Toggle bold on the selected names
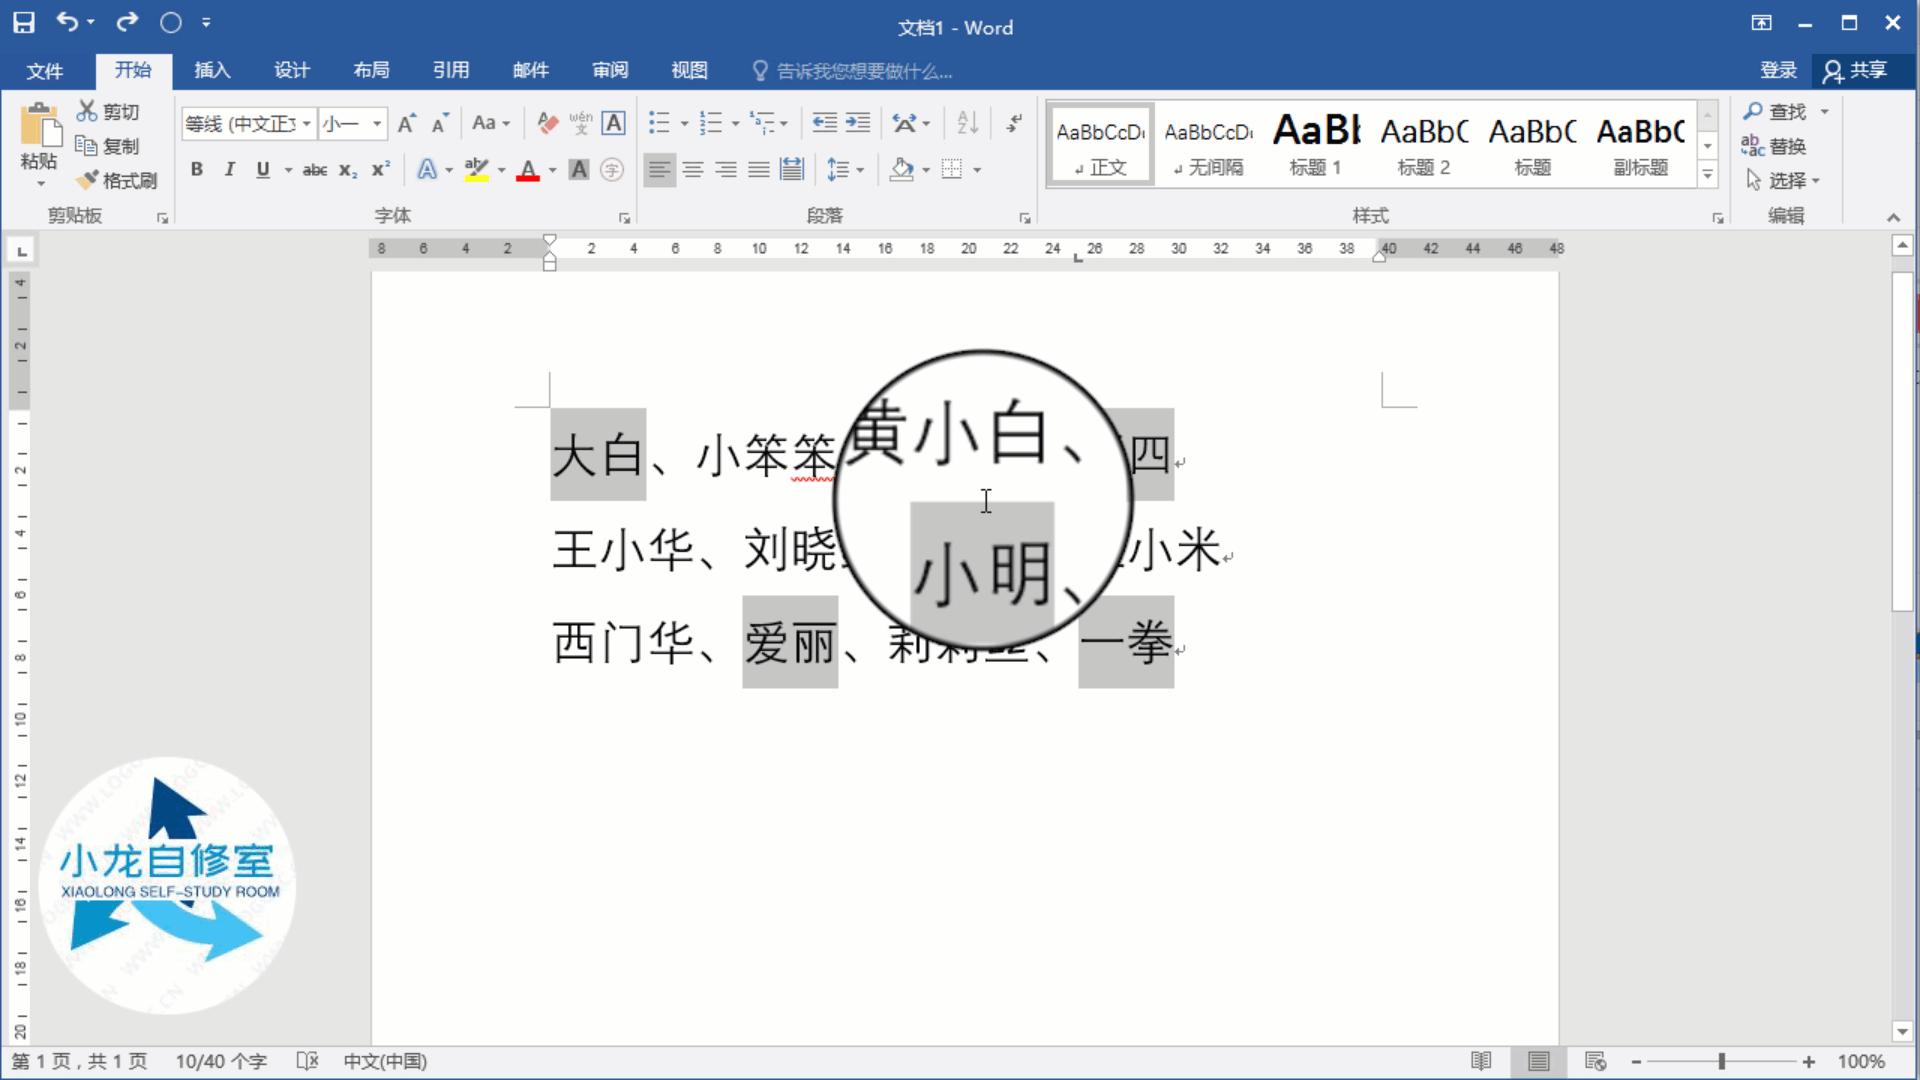This screenshot has width=1920, height=1080. (196, 170)
